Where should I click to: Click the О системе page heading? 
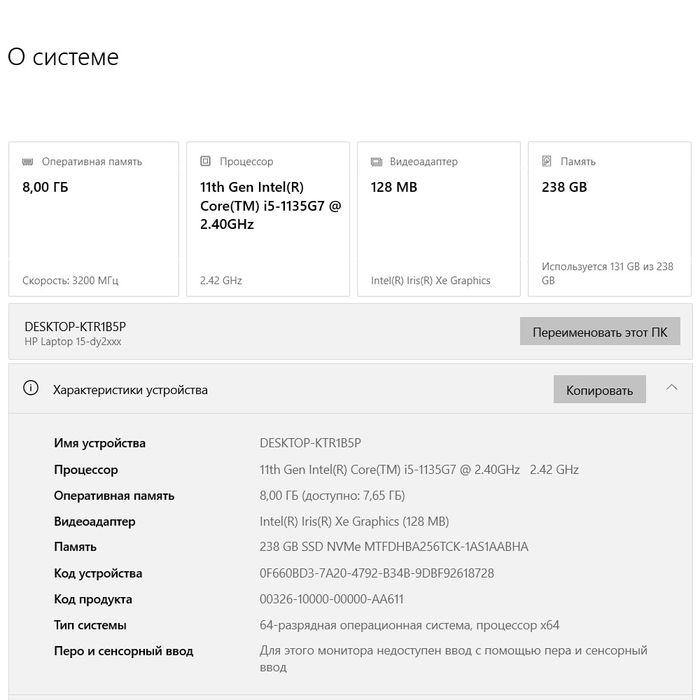[63, 57]
